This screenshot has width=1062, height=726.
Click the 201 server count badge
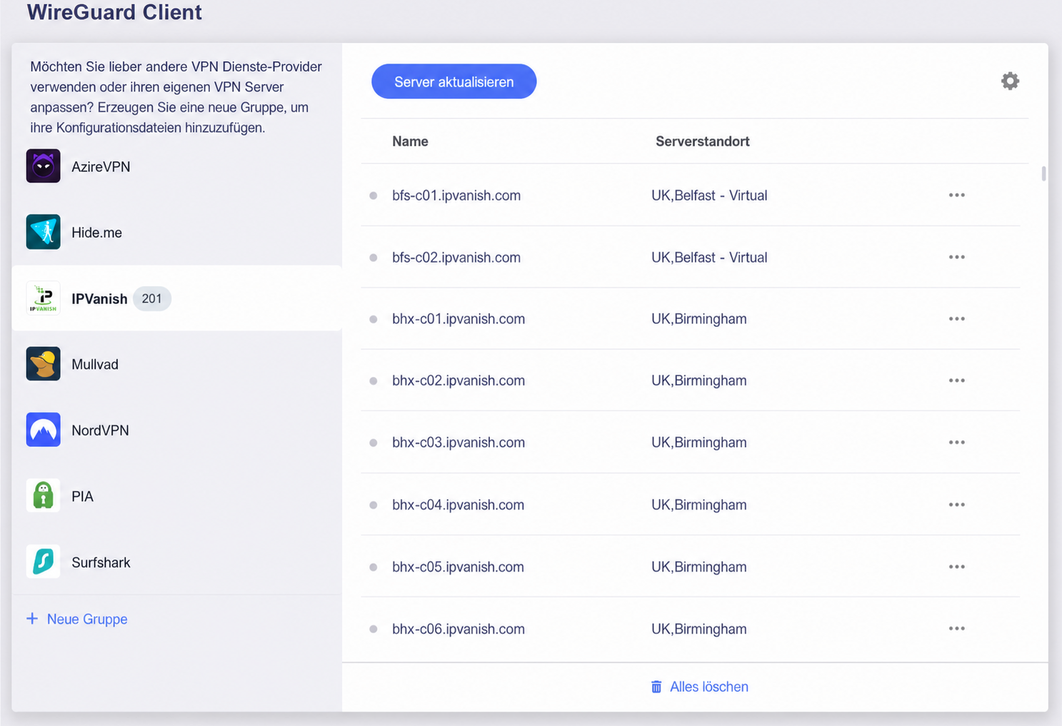(x=152, y=299)
